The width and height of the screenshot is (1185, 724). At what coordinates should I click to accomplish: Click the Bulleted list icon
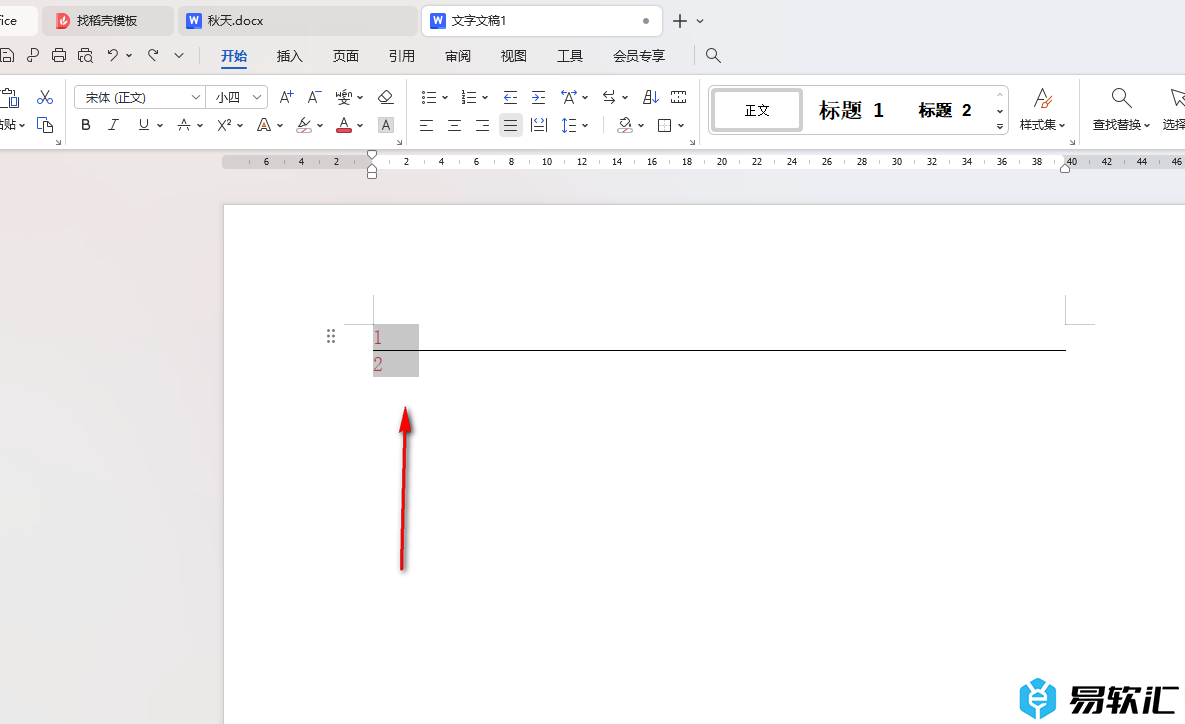tap(429, 97)
